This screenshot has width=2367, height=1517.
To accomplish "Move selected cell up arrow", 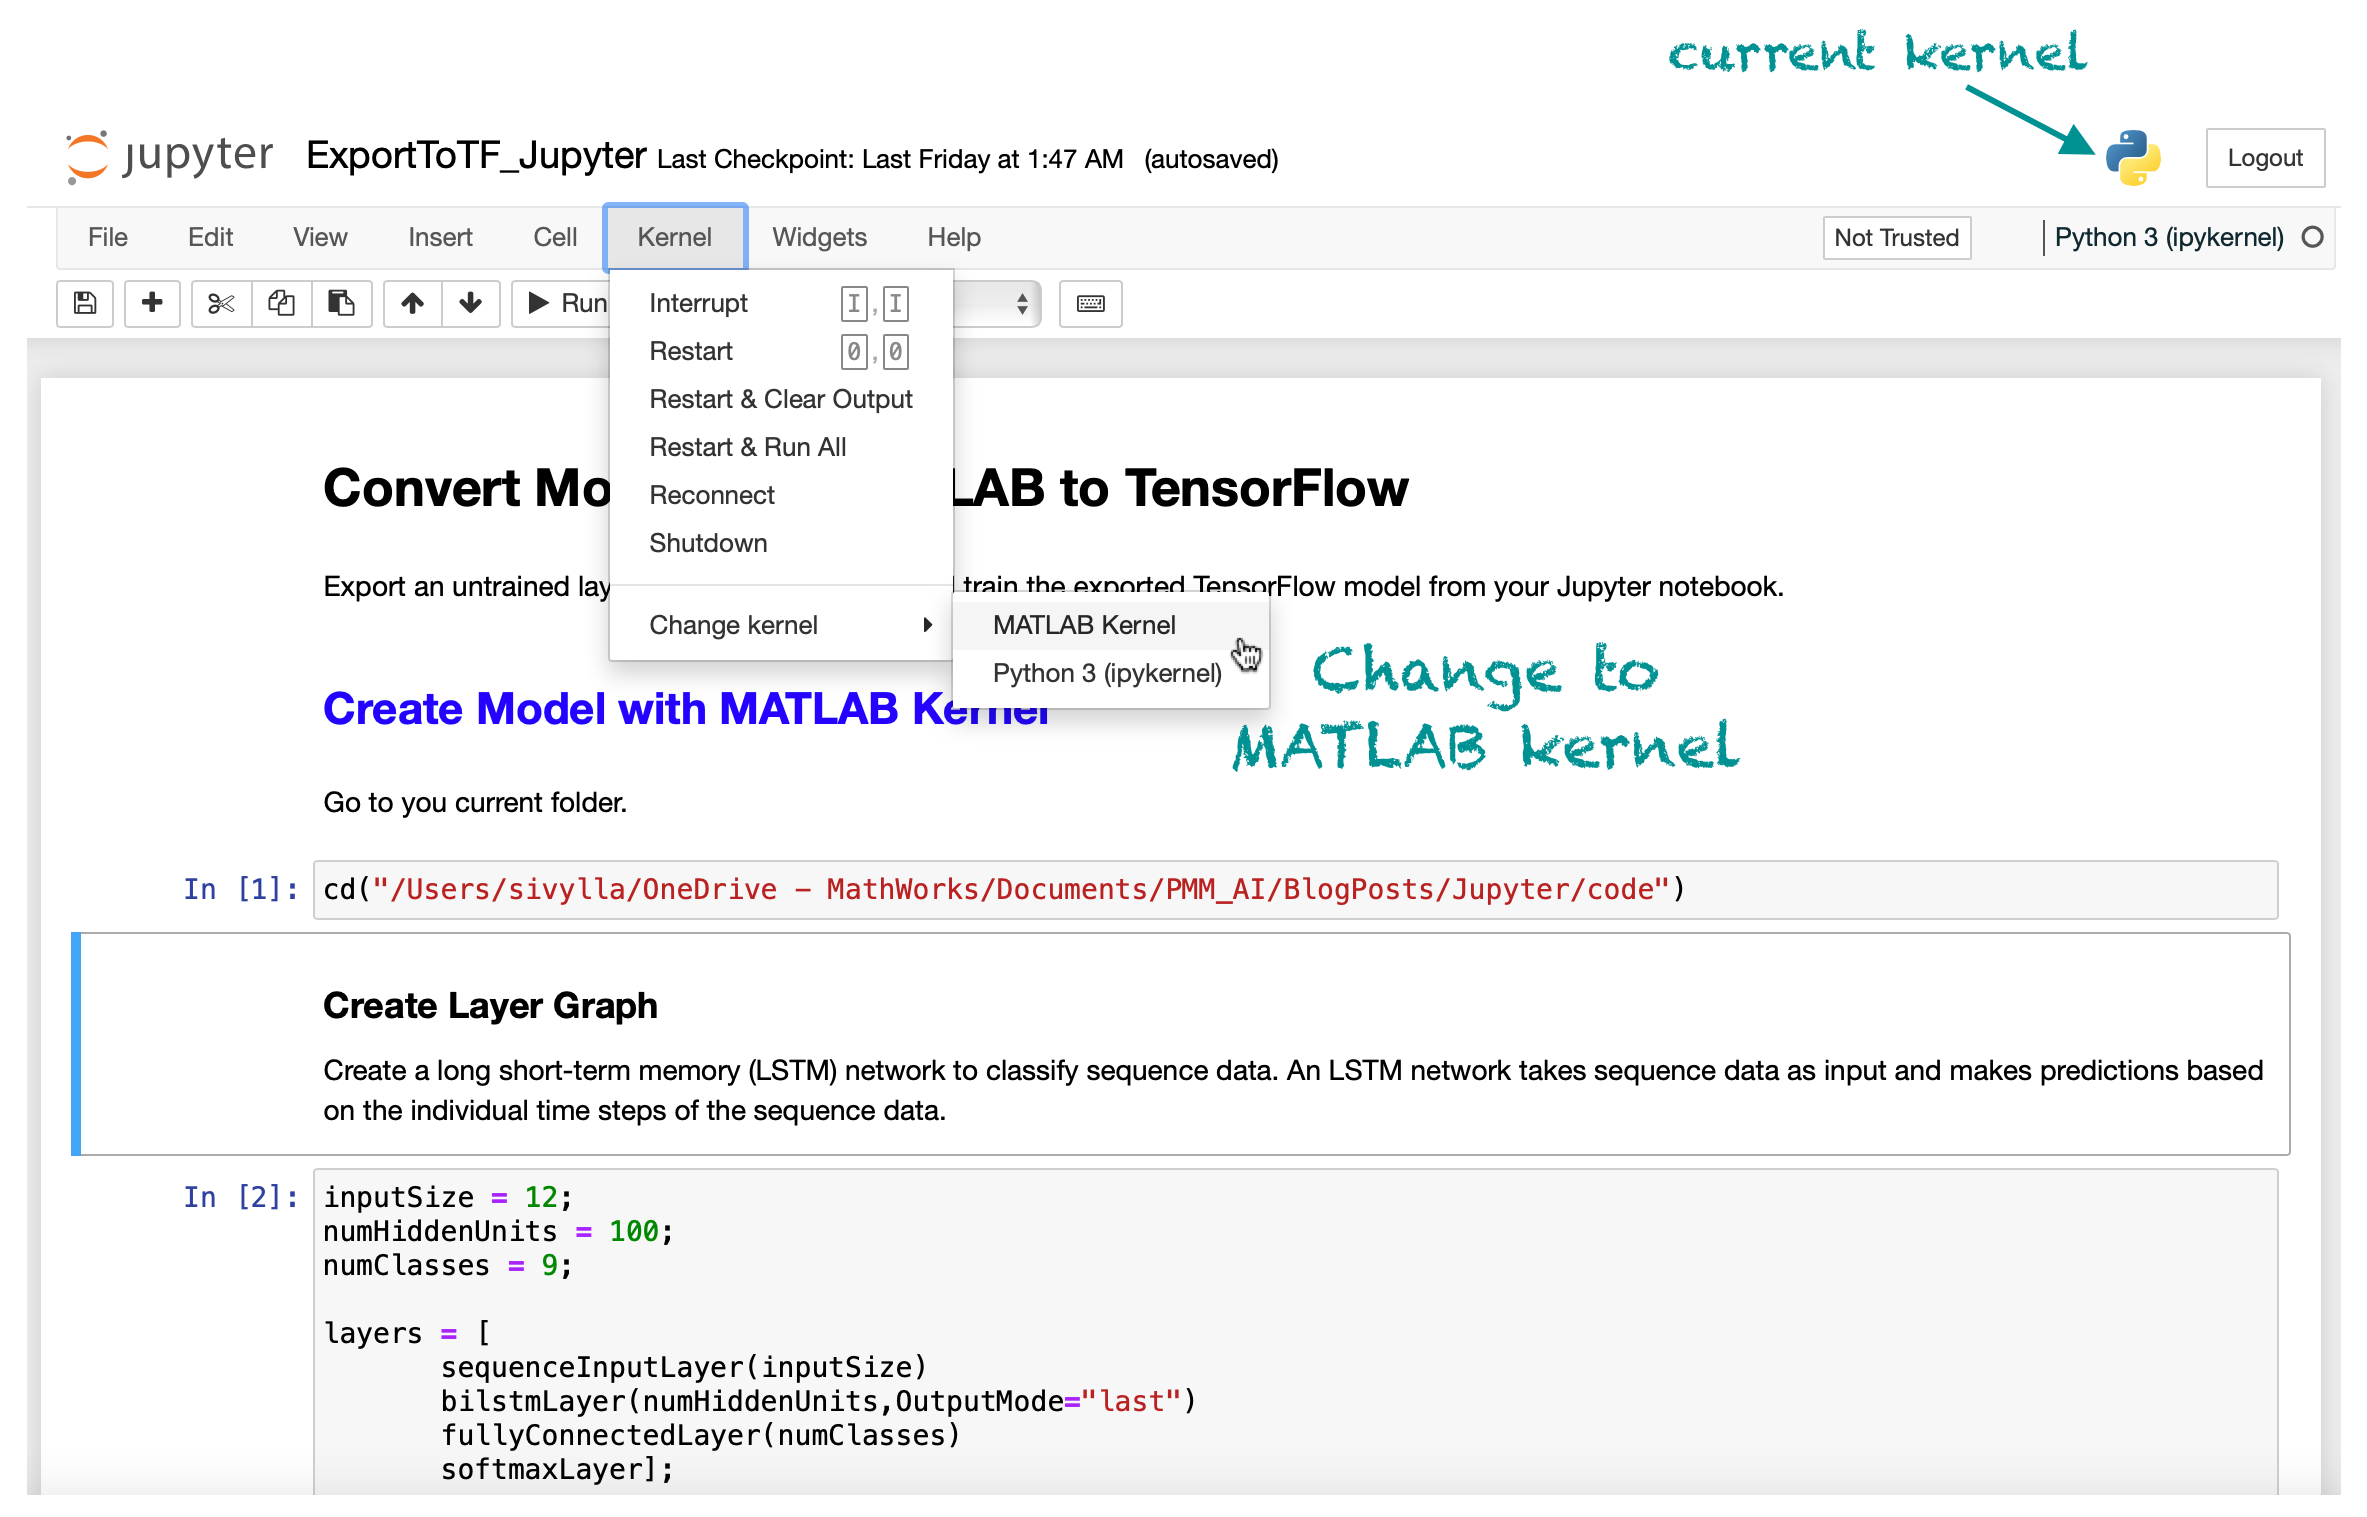I will [x=412, y=303].
